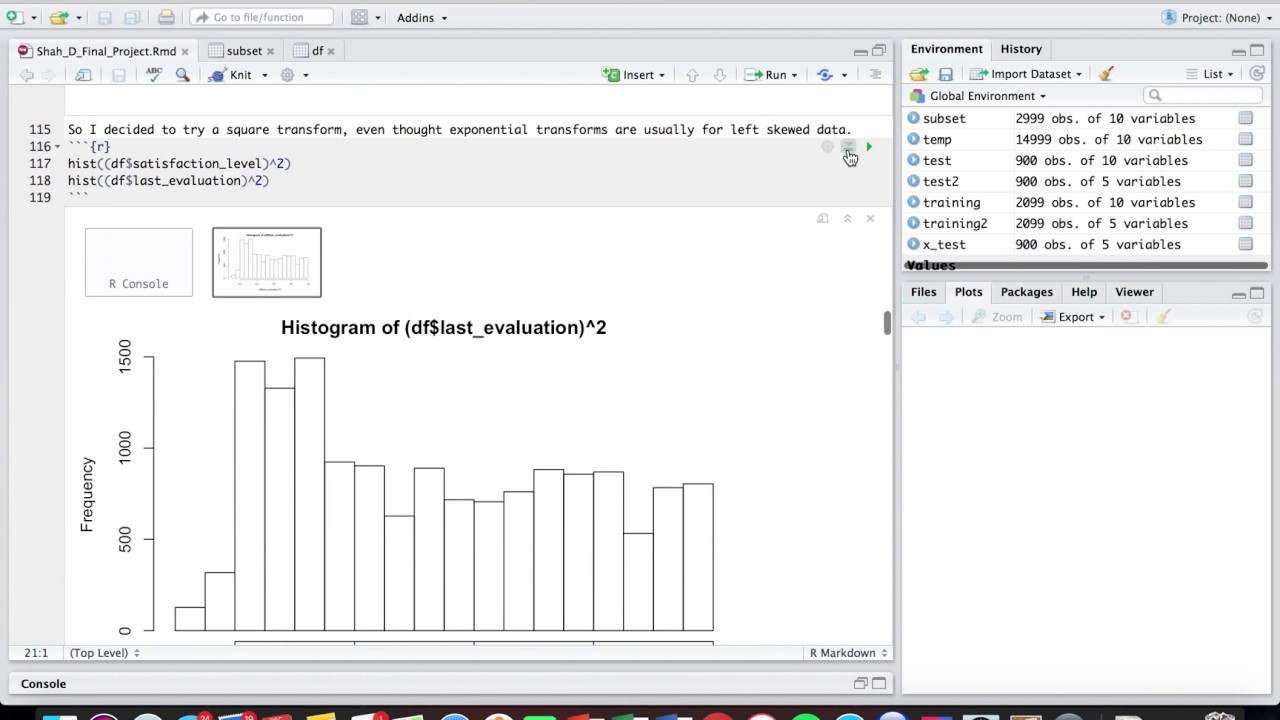Expand the test2 data frame row
This screenshot has width=1280, height=720.
point(913,181)
